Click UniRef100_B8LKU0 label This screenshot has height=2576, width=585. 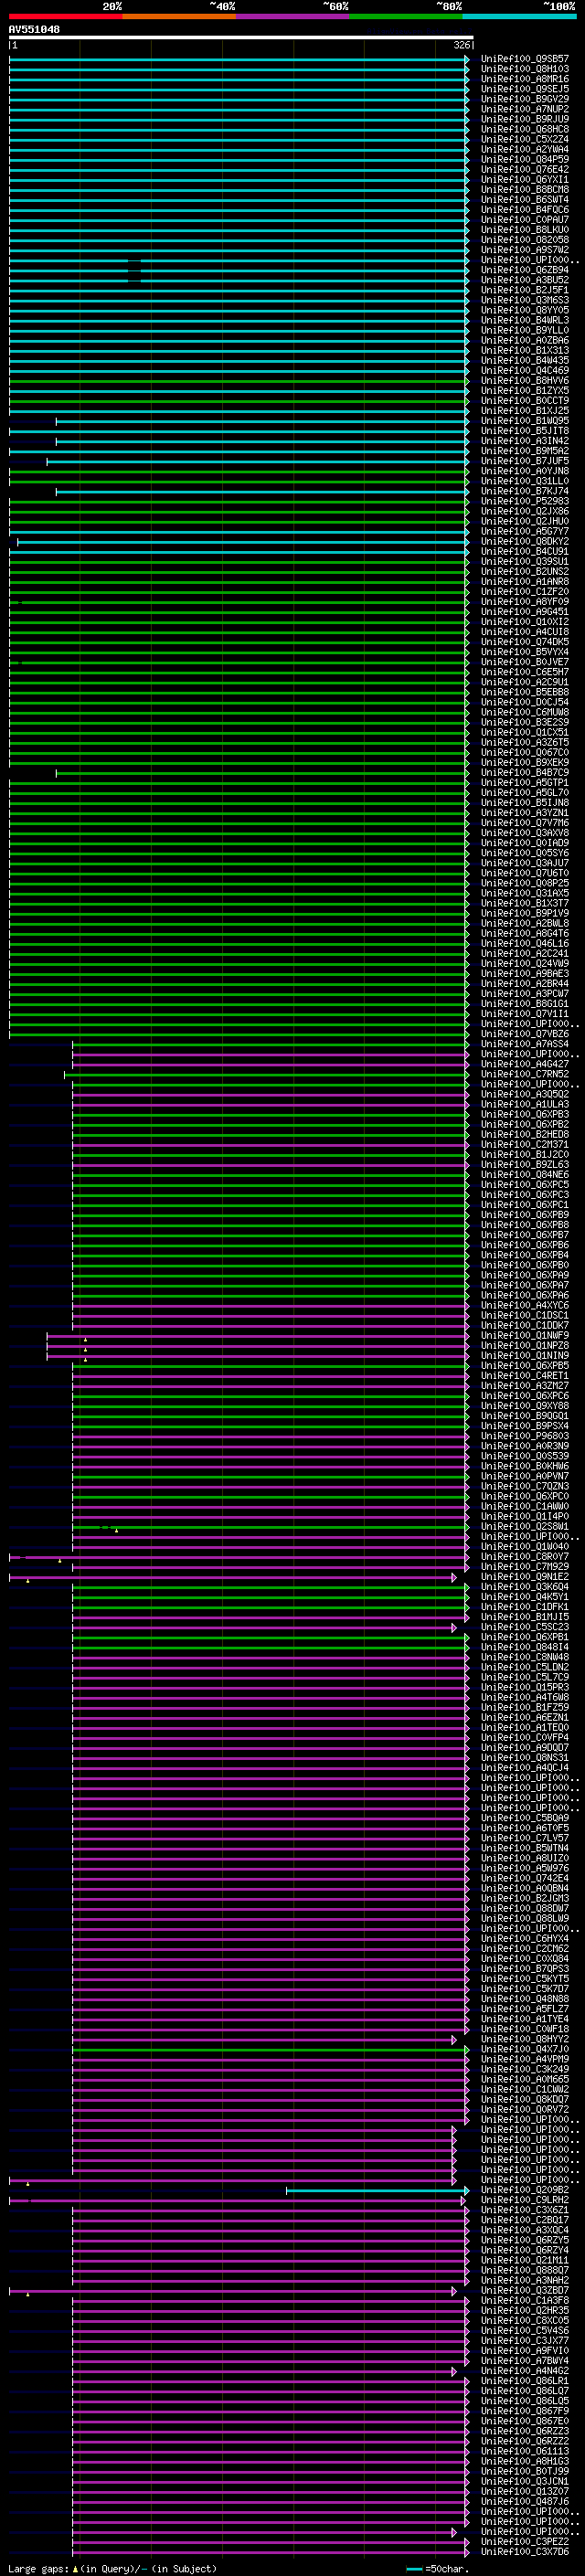pos(525,230)
